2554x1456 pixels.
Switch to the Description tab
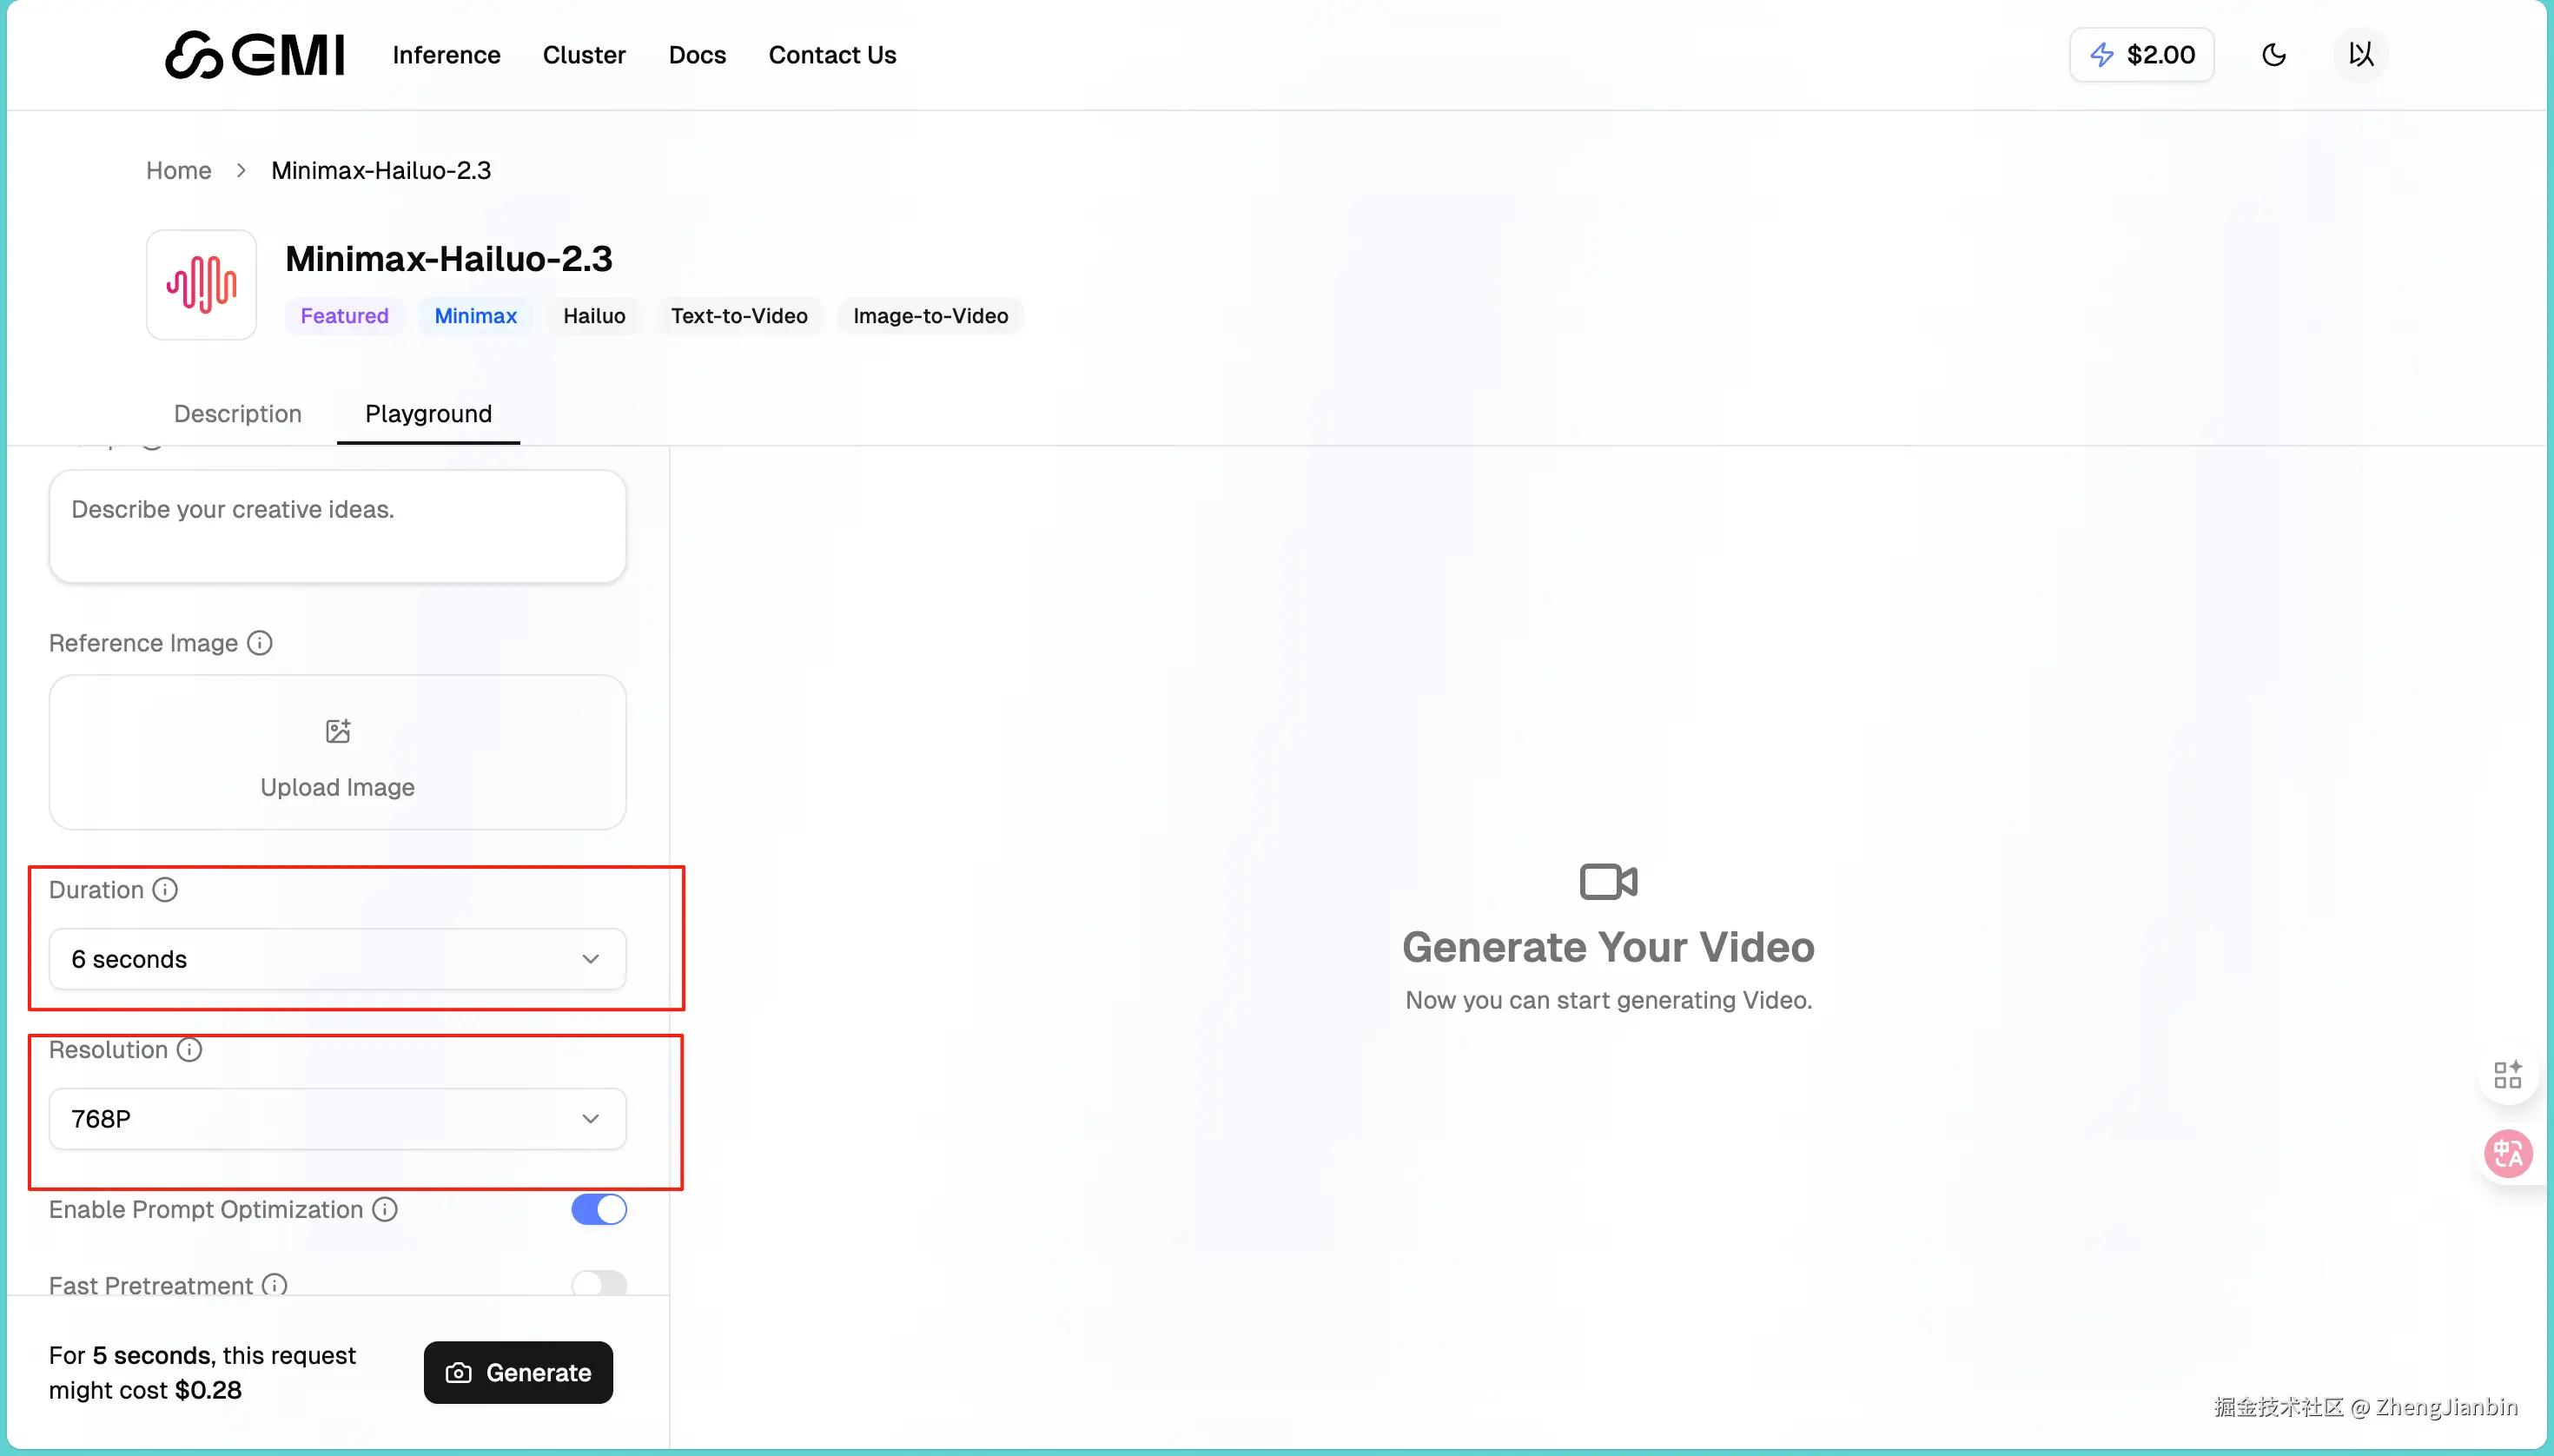[x=238, y=414]
